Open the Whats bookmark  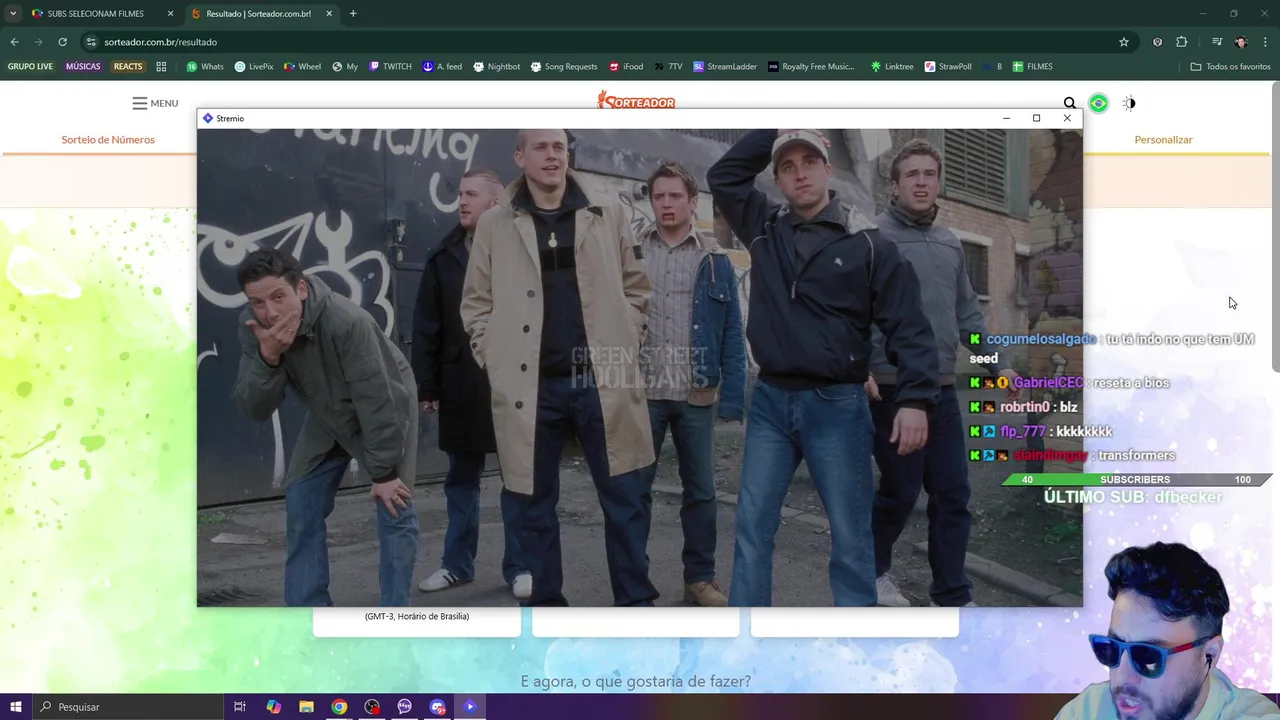pyautogui.click(x=205, y=67)
